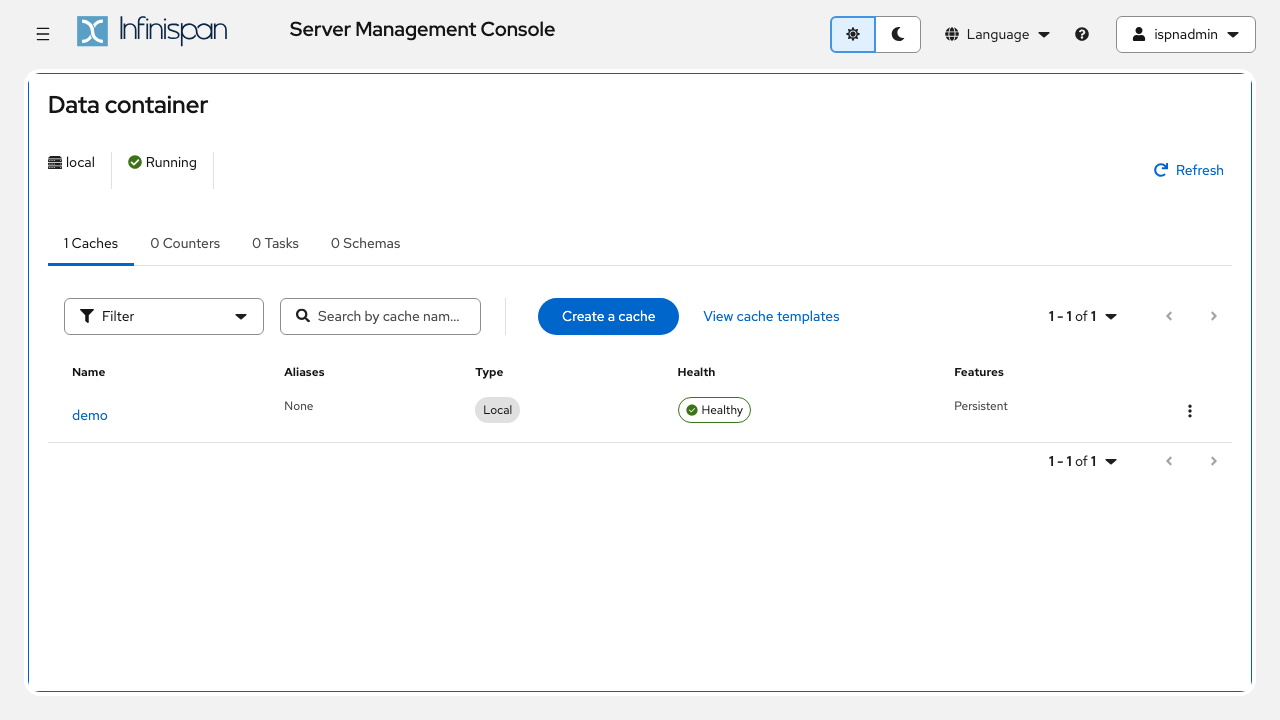Click the Features column header

point(979,372)
